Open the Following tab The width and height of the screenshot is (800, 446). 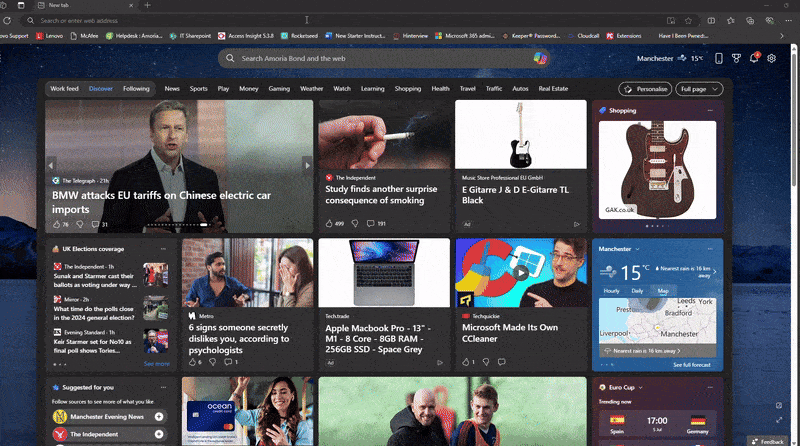tap(136, 89)
